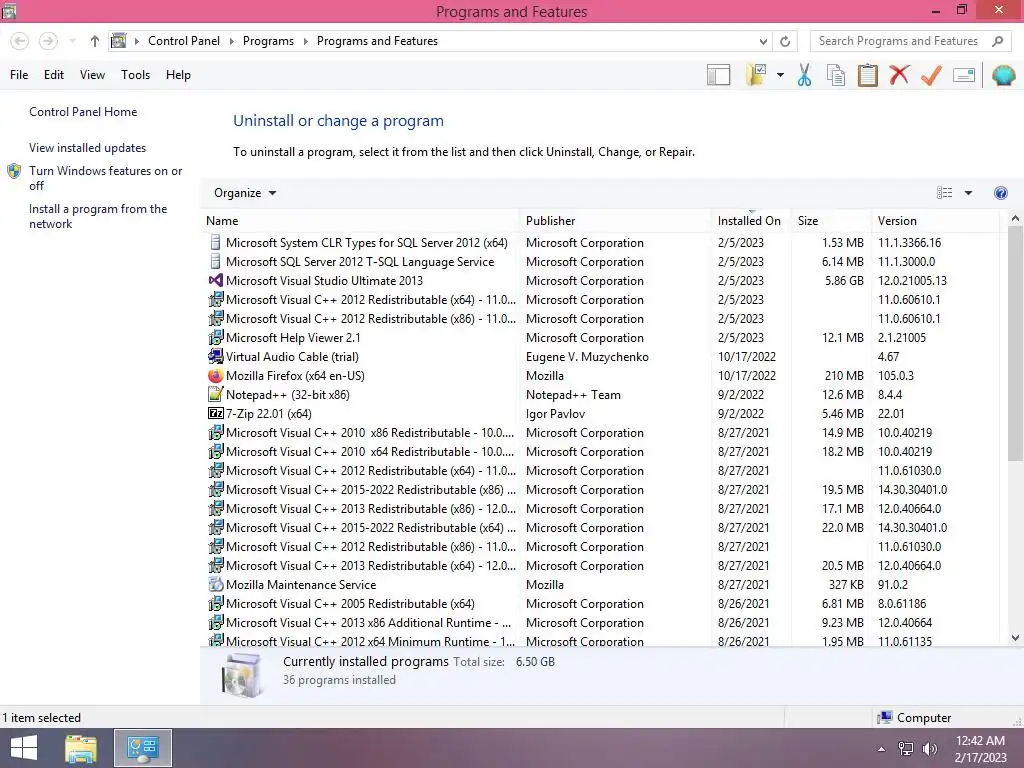Click the rename icon next to checkmark
Image resolution: width=1024 pixels, height=768 pixels.
pos(964,75)
